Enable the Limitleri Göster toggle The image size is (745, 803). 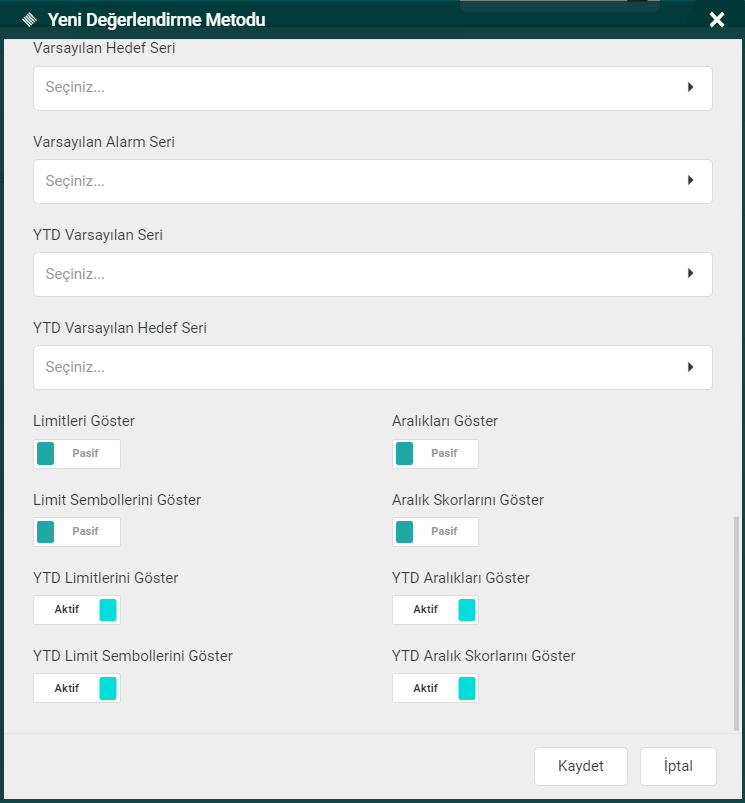77,454
